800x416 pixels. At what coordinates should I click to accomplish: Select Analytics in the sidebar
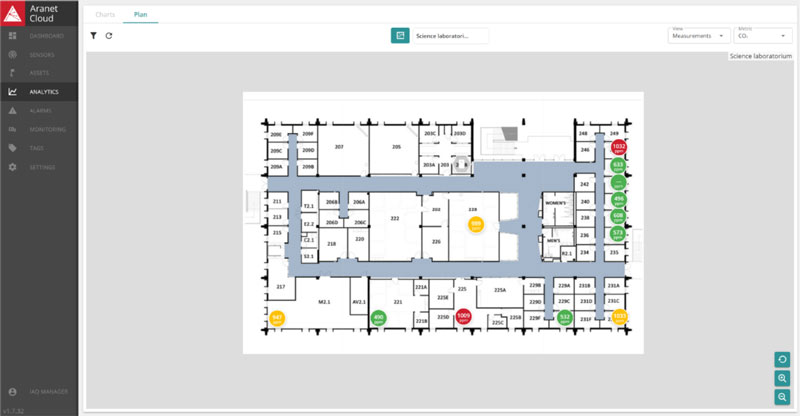click(x=39, y=92)
